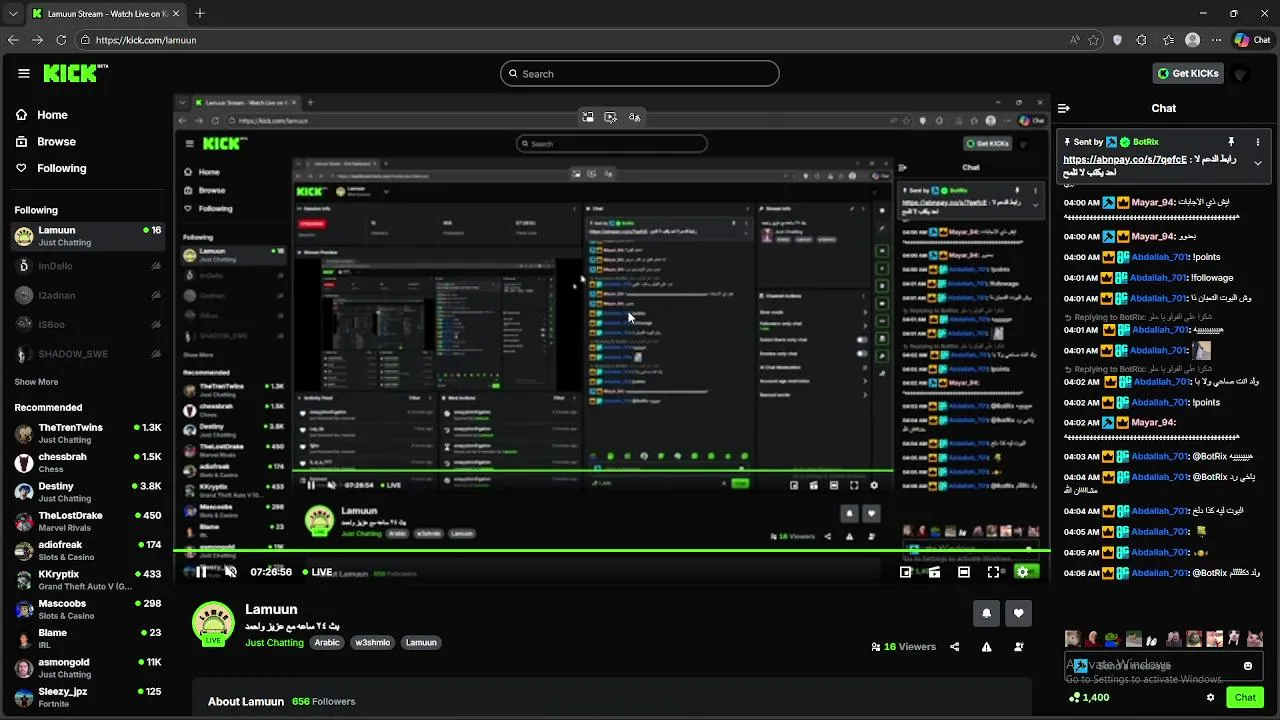This screenshot has height=720, width=1280.
Task: Toggle theater mode in the video player
Action: (x=963, y=572)
